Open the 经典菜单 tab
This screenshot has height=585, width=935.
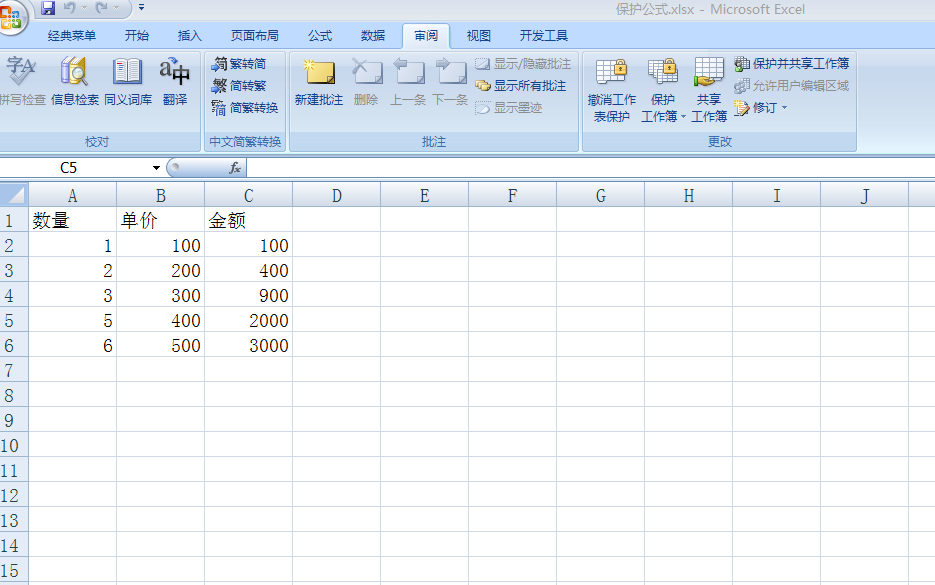[72, 36]
